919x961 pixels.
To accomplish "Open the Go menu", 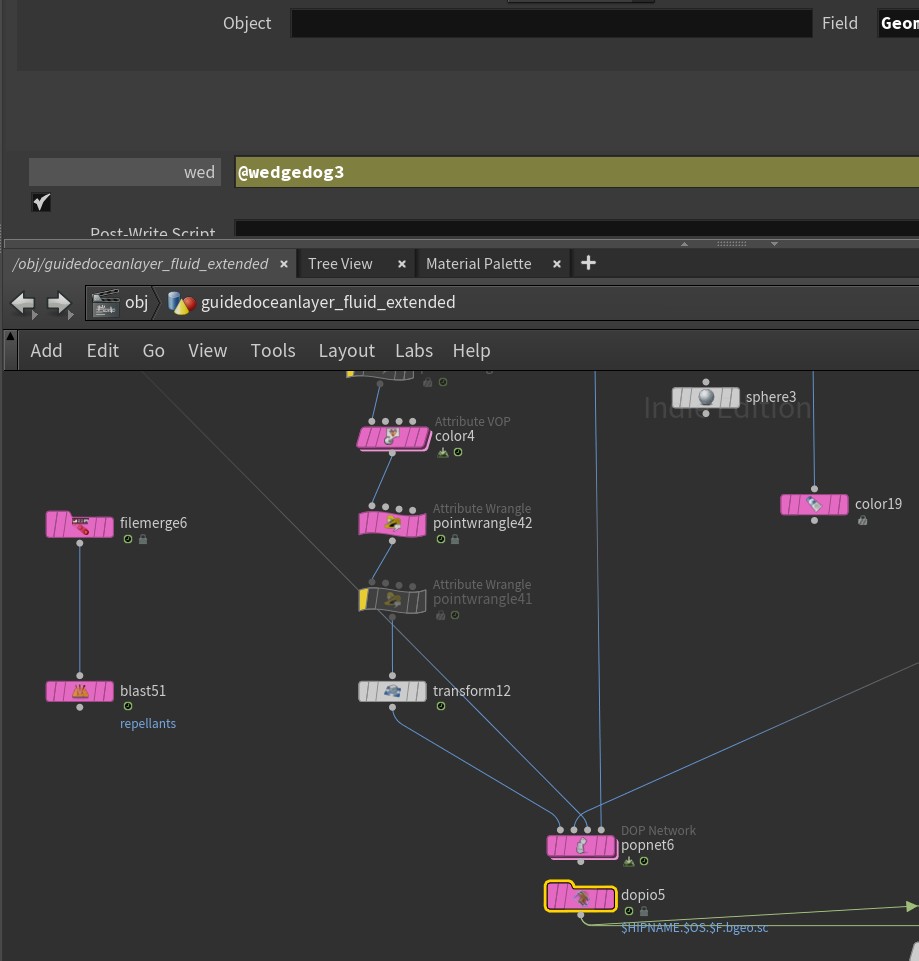I will tap(153, 351).
